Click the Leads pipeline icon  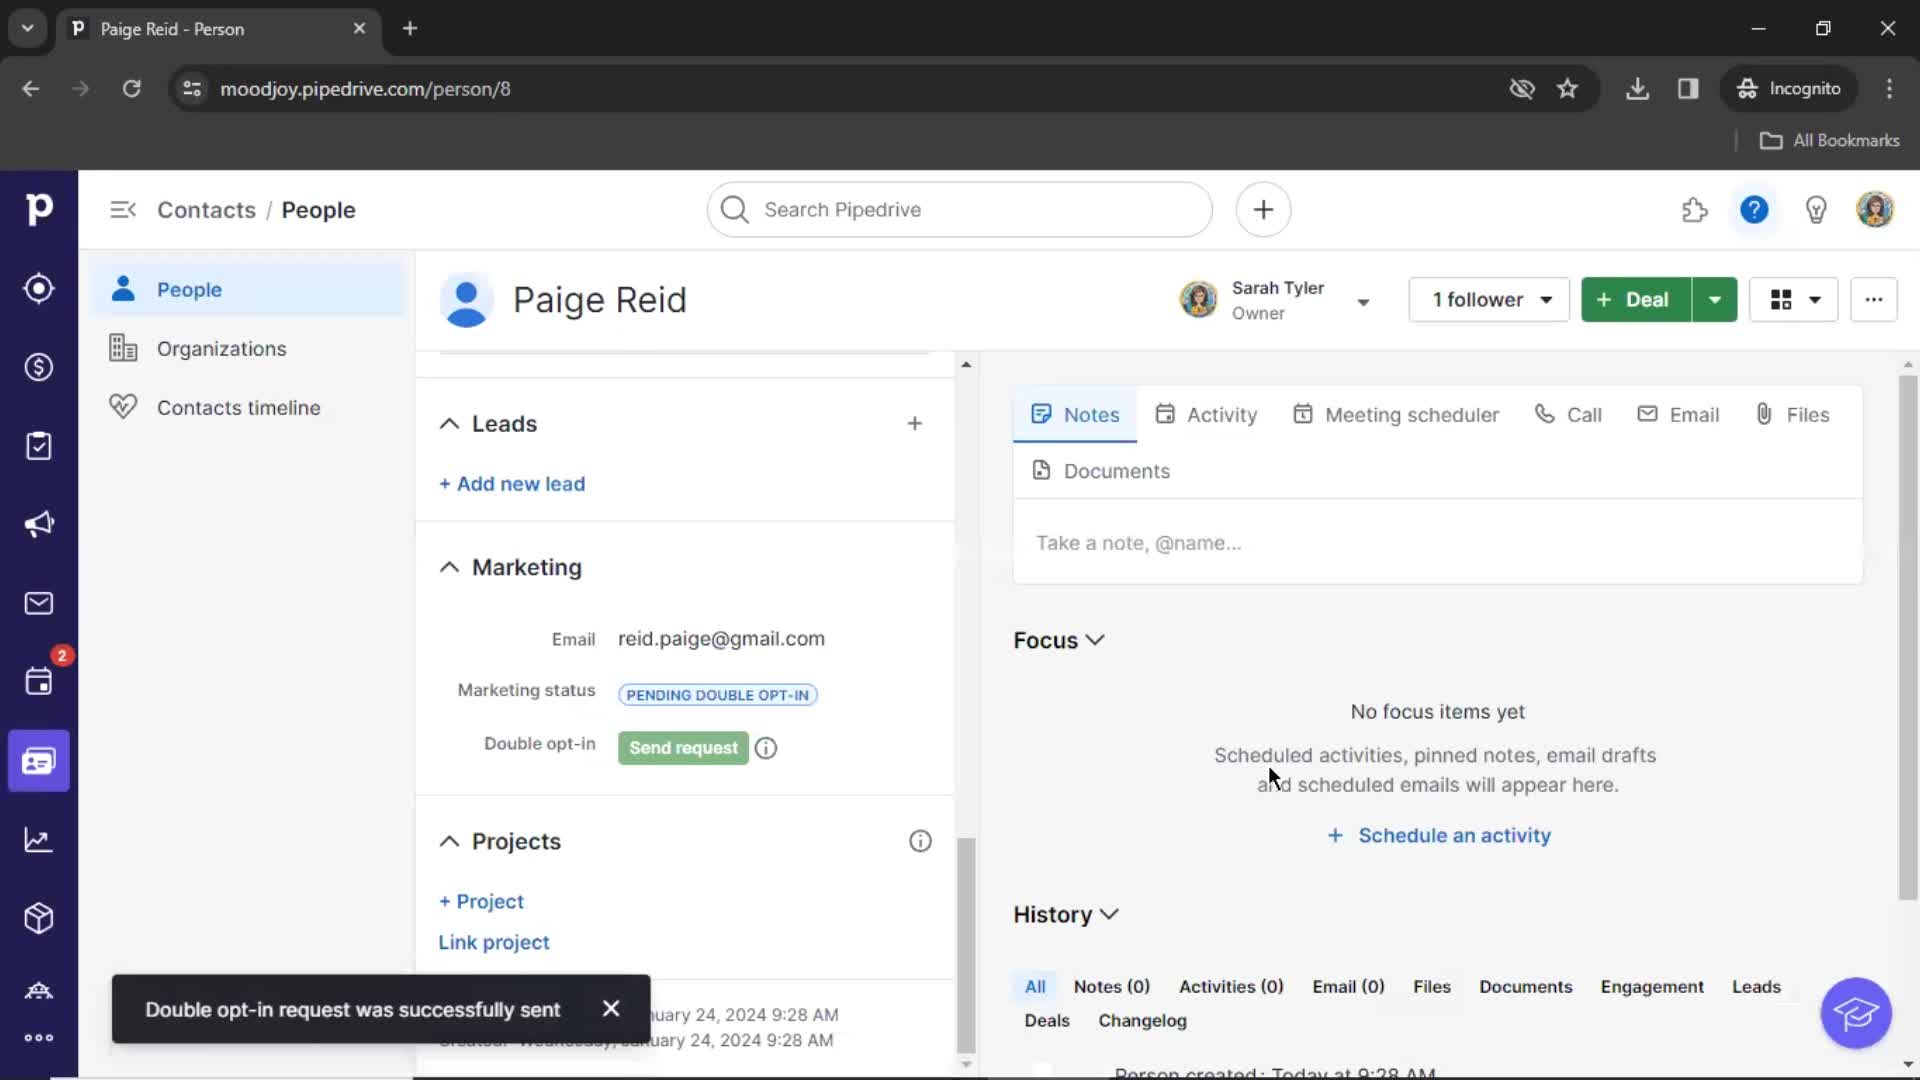(38, 289)
